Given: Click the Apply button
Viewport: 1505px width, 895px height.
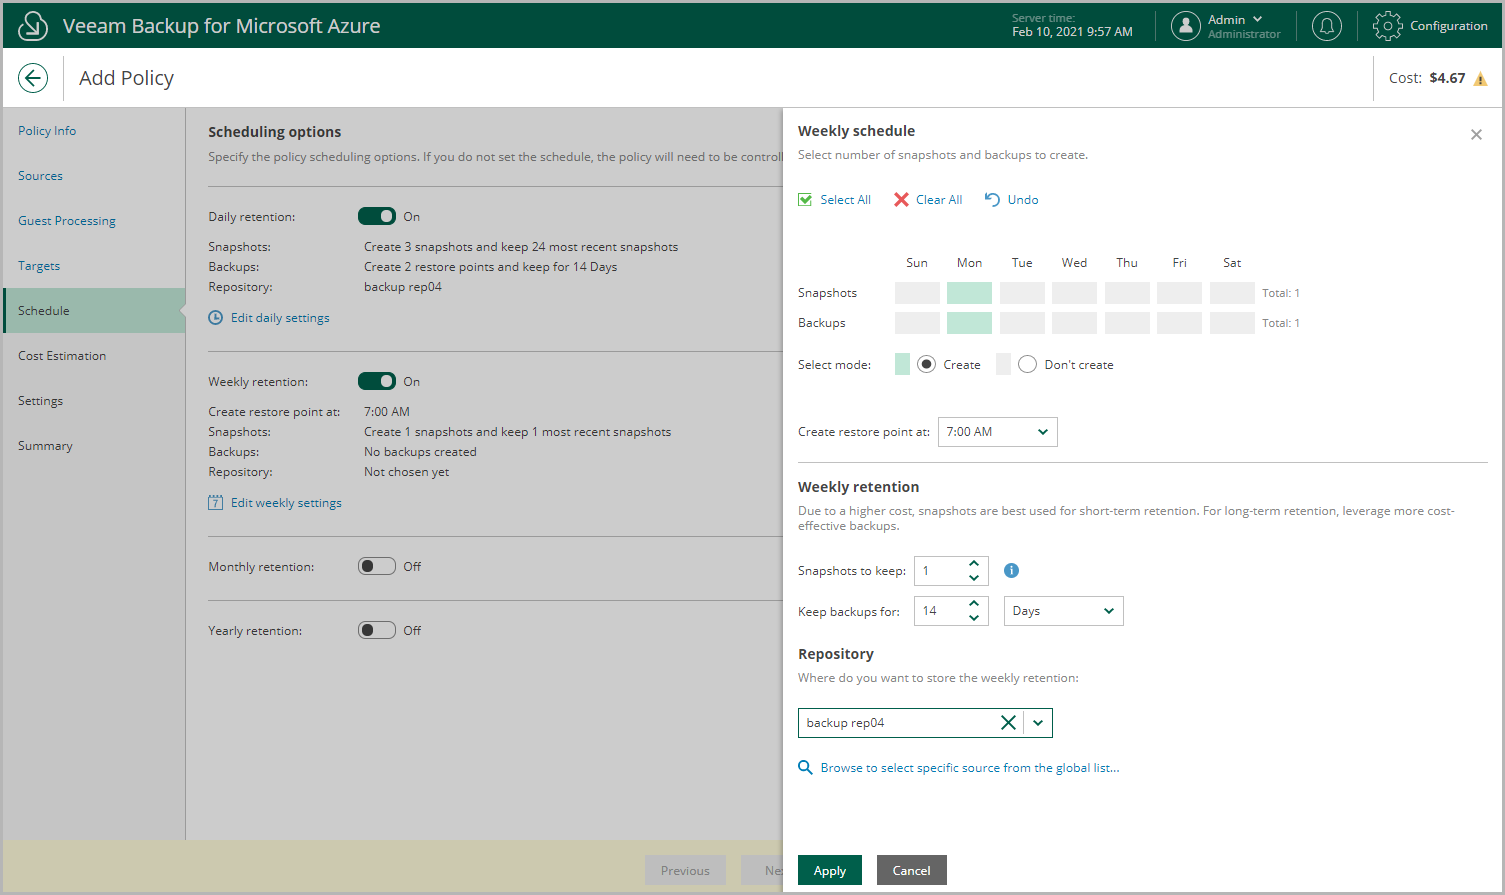Looking at the screenshot, I should (x=830, y=870).
